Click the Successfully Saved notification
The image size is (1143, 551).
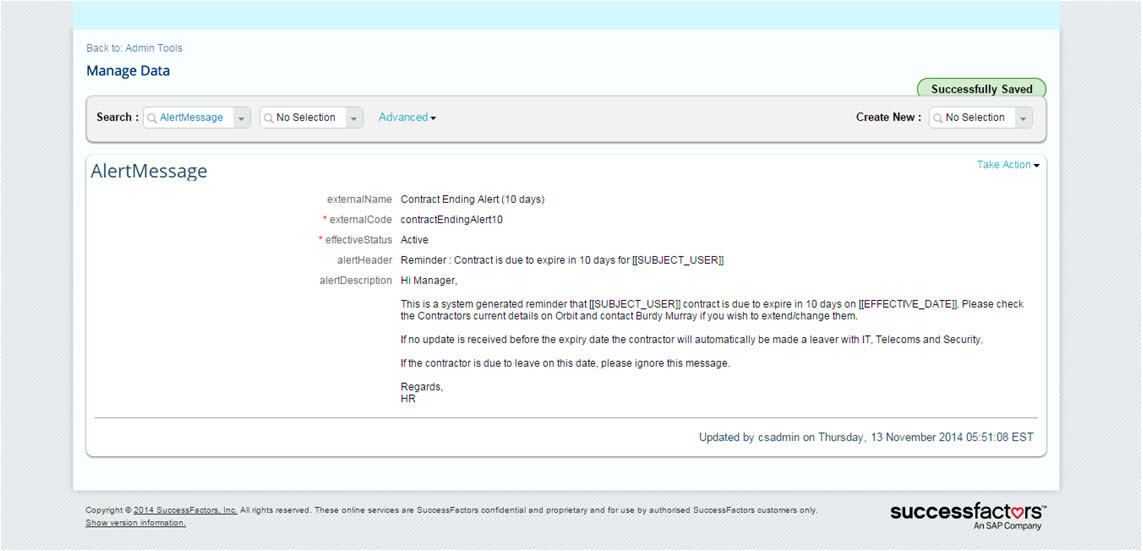pos(981,90)
